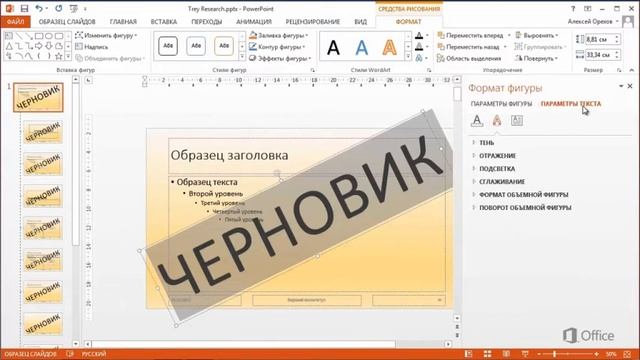Open the Контур фигуры dropdown

(x=278, y=47)
